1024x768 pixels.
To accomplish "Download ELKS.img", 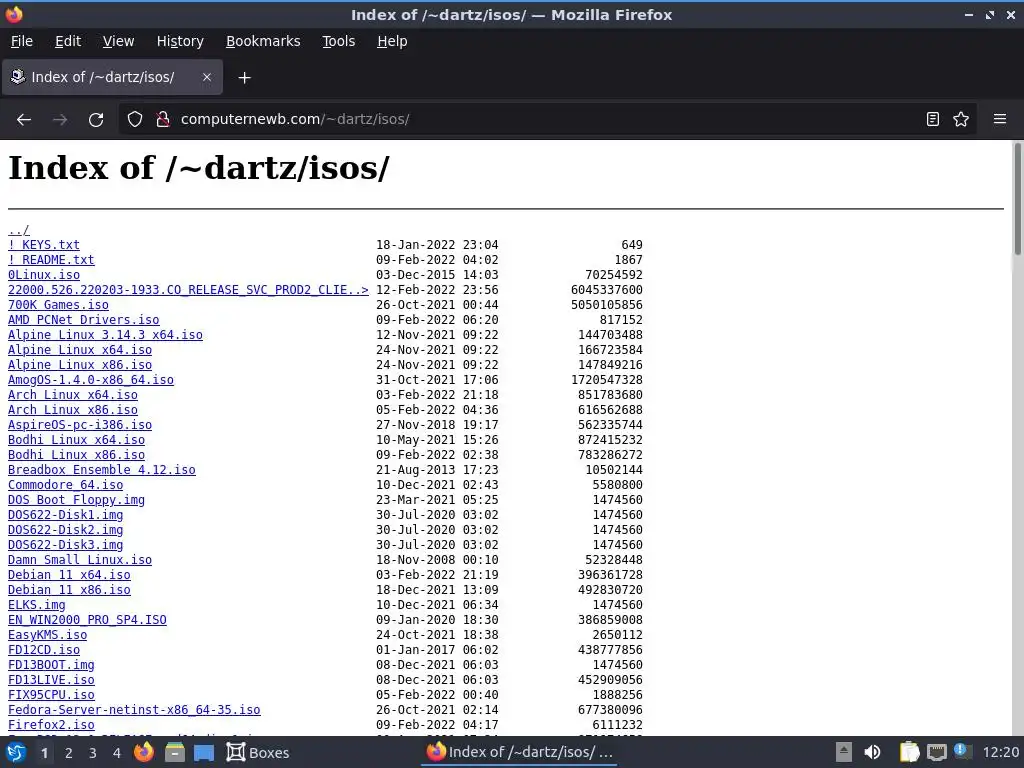I will point(37,605).
